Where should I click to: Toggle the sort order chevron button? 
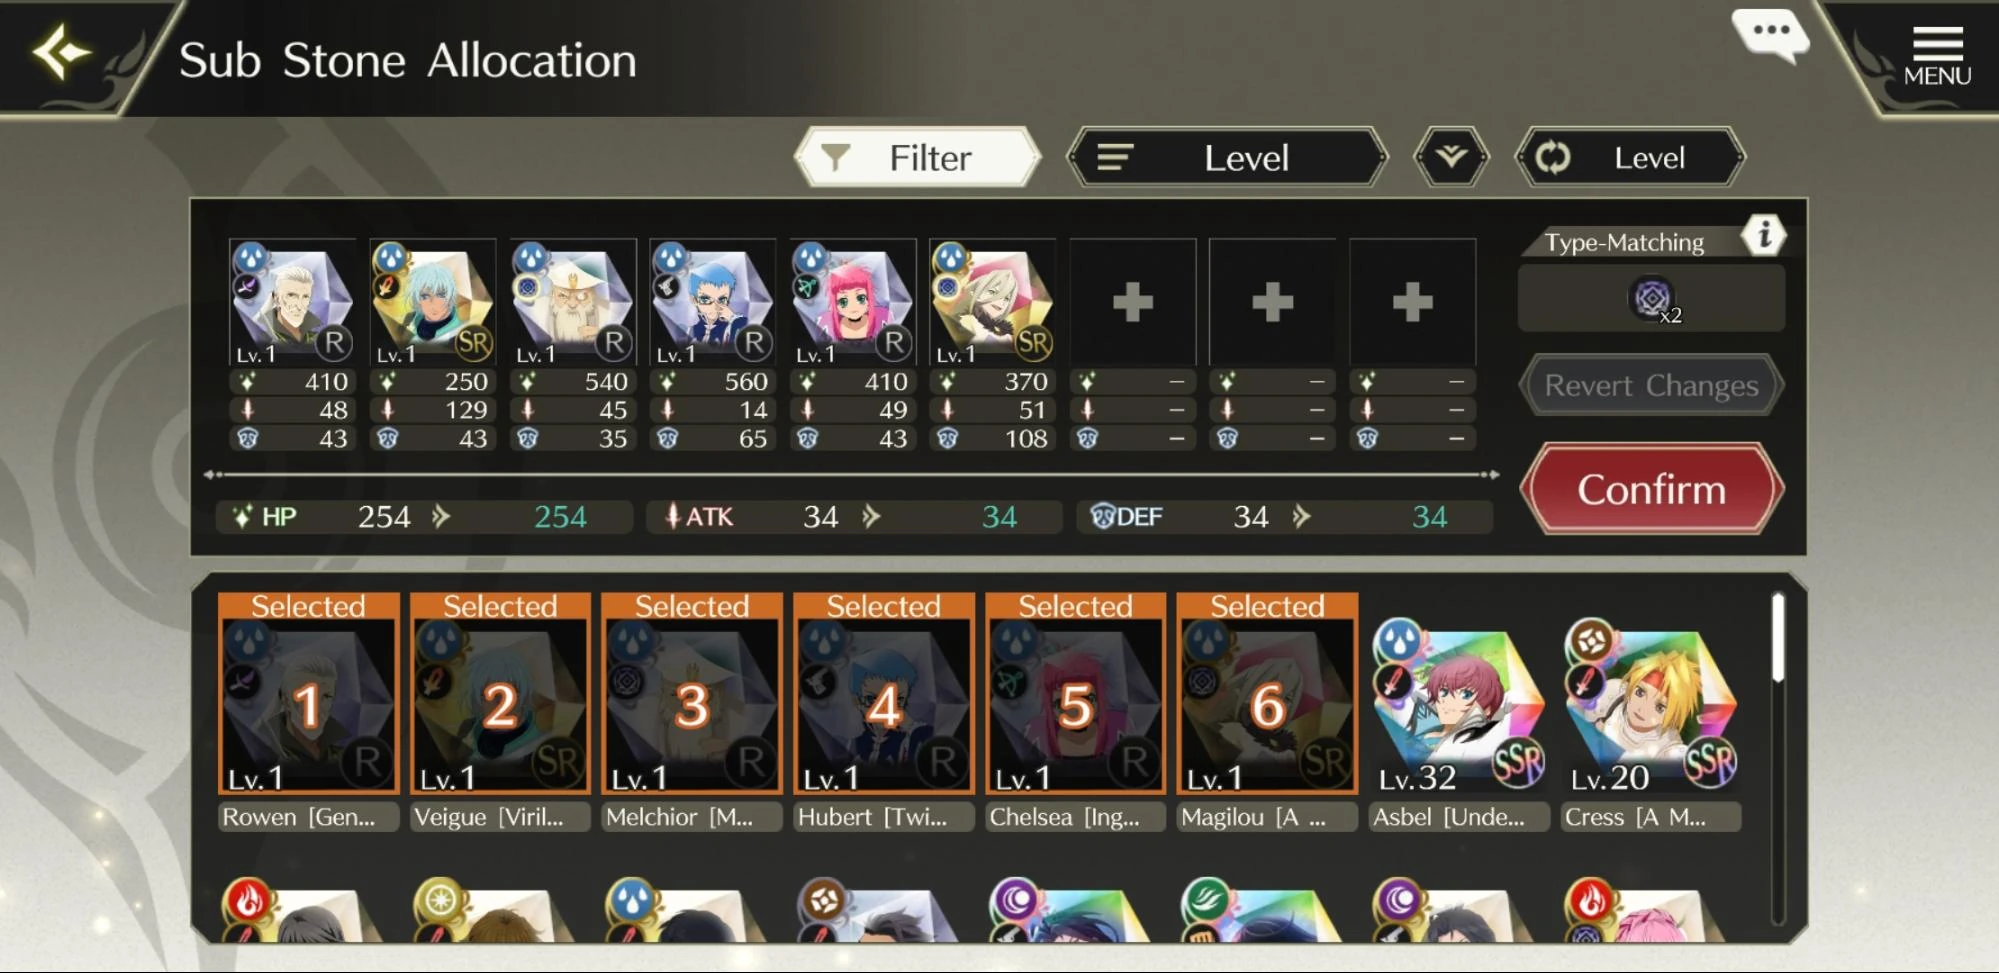click(x=1451, y=157)
